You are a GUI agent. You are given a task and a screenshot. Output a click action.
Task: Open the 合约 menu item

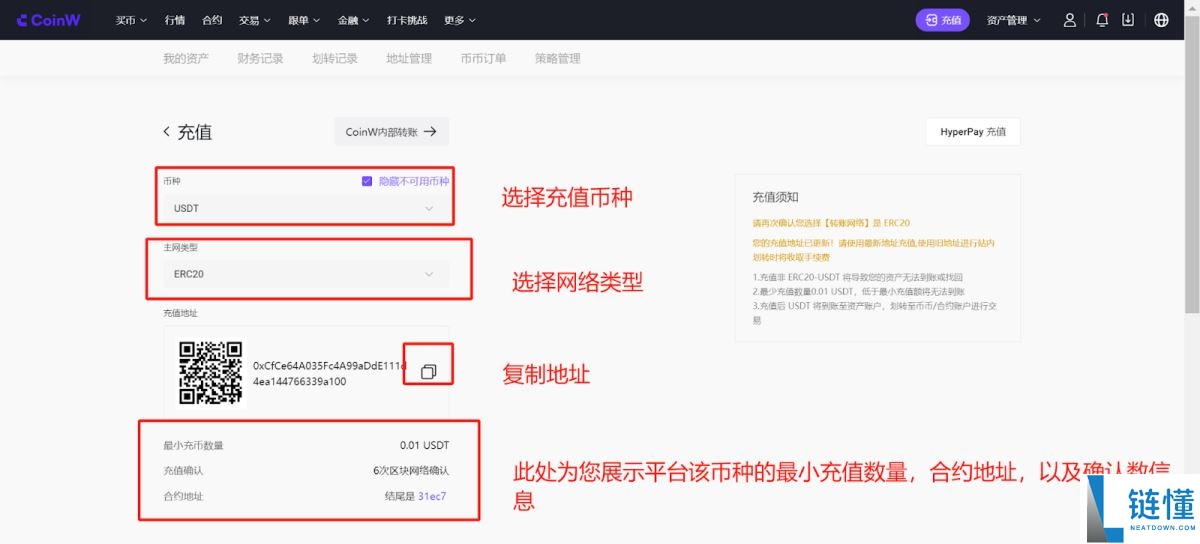pyautogui.click(x=212, y=20)
